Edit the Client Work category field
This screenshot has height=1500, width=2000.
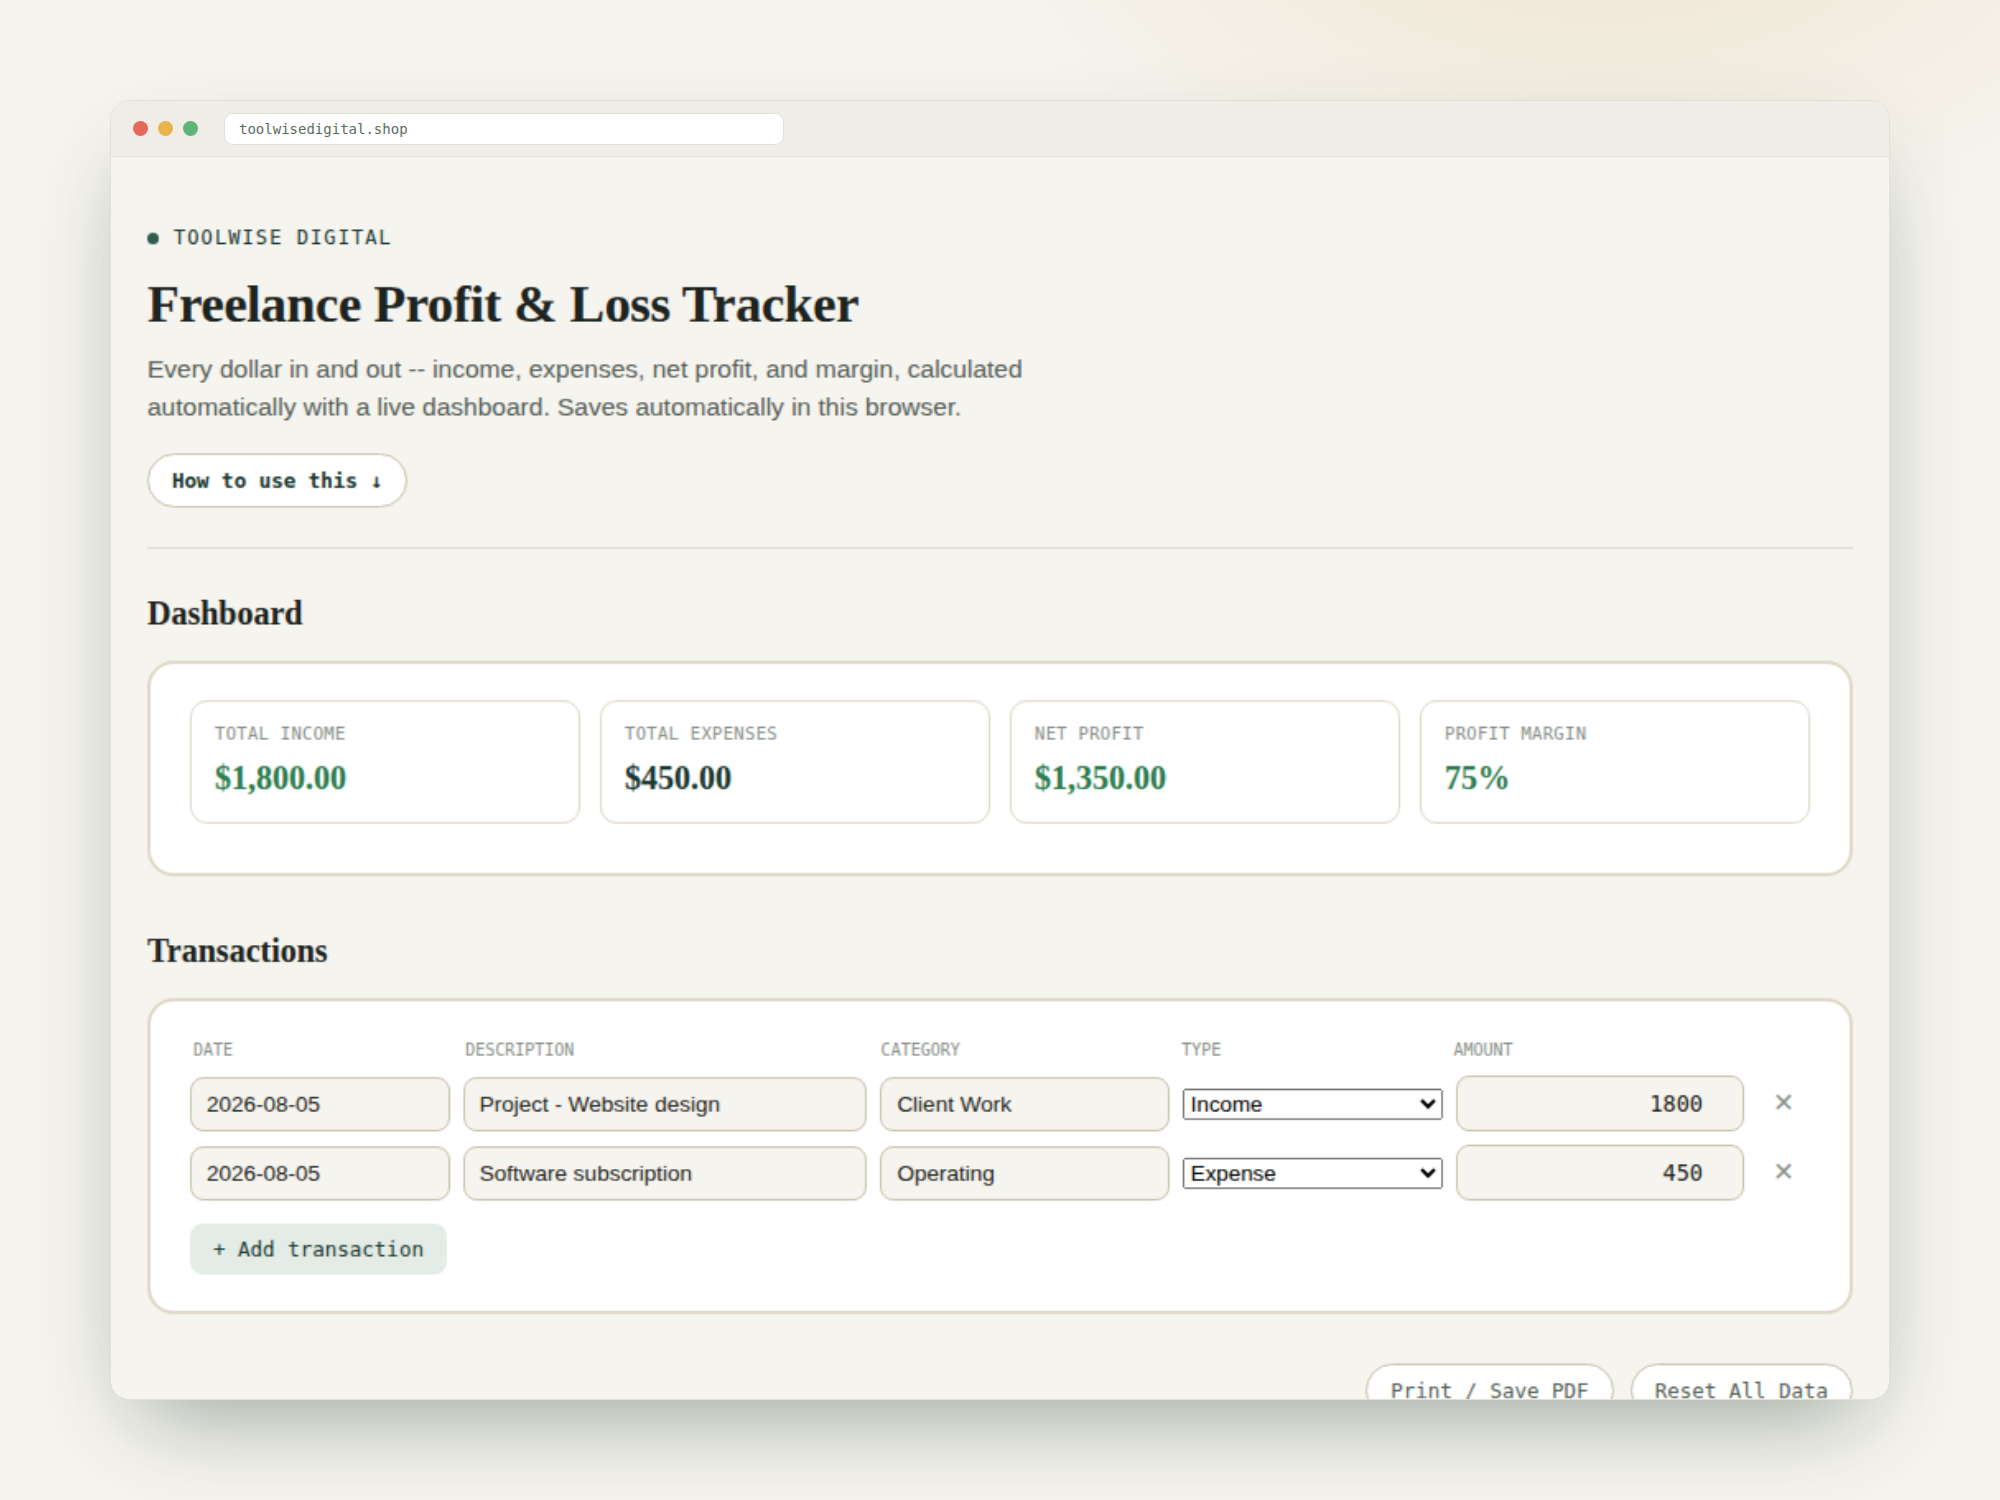[1024, 1104]
